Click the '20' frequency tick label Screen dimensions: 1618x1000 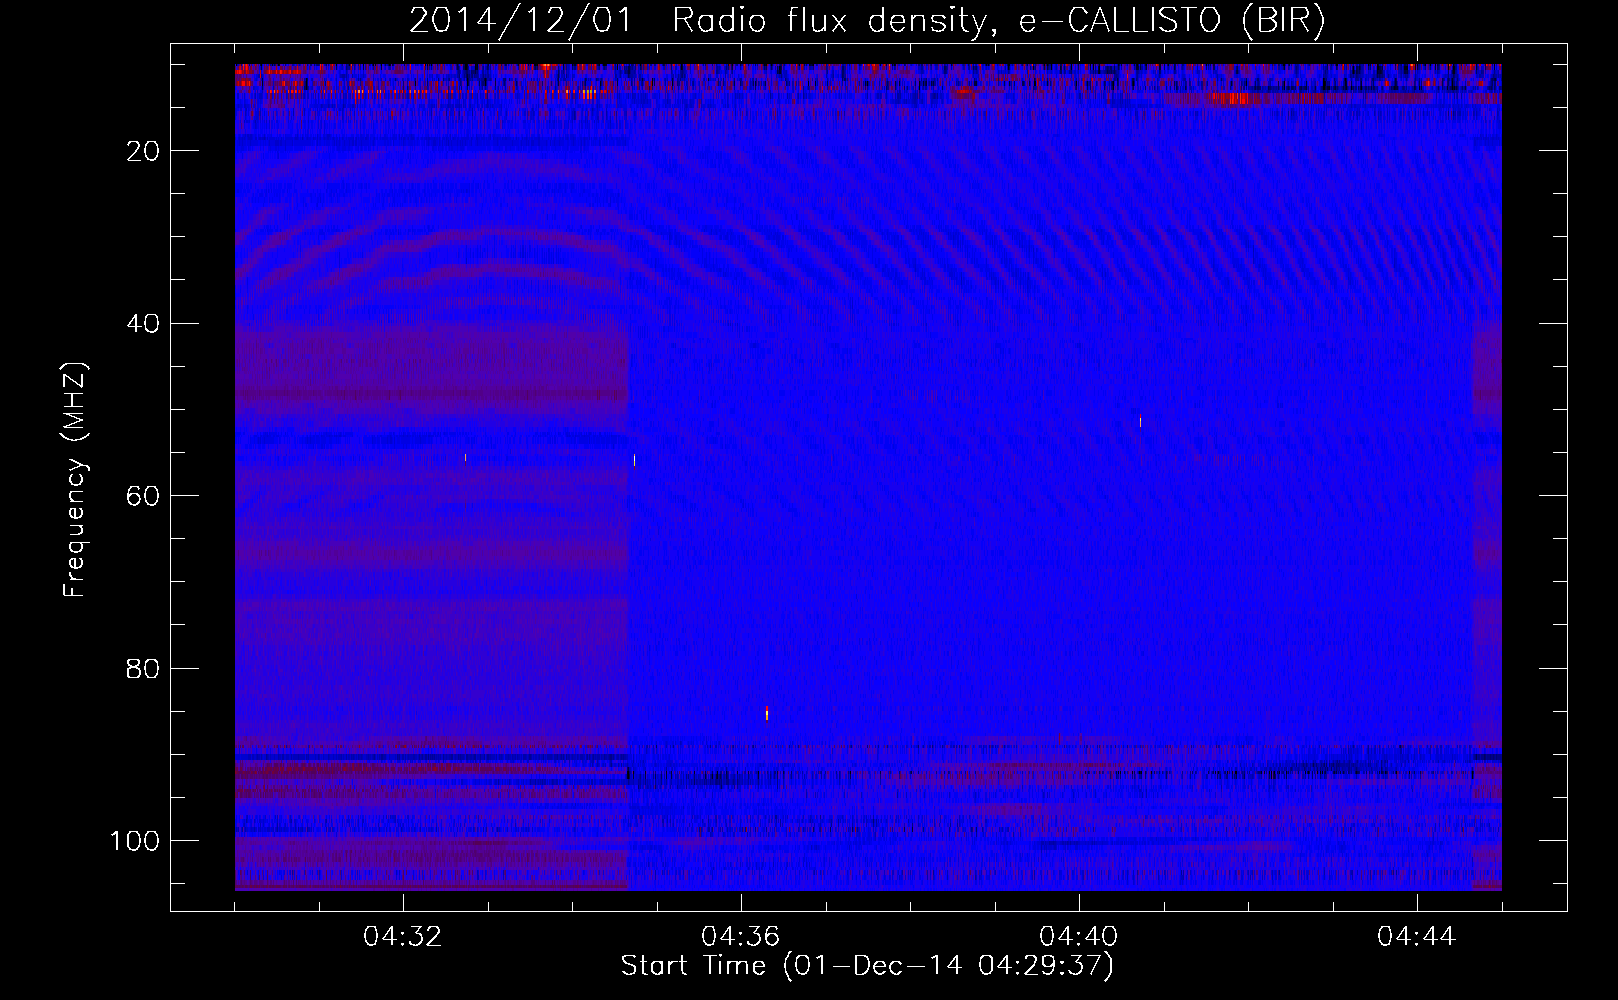point(144,151)
